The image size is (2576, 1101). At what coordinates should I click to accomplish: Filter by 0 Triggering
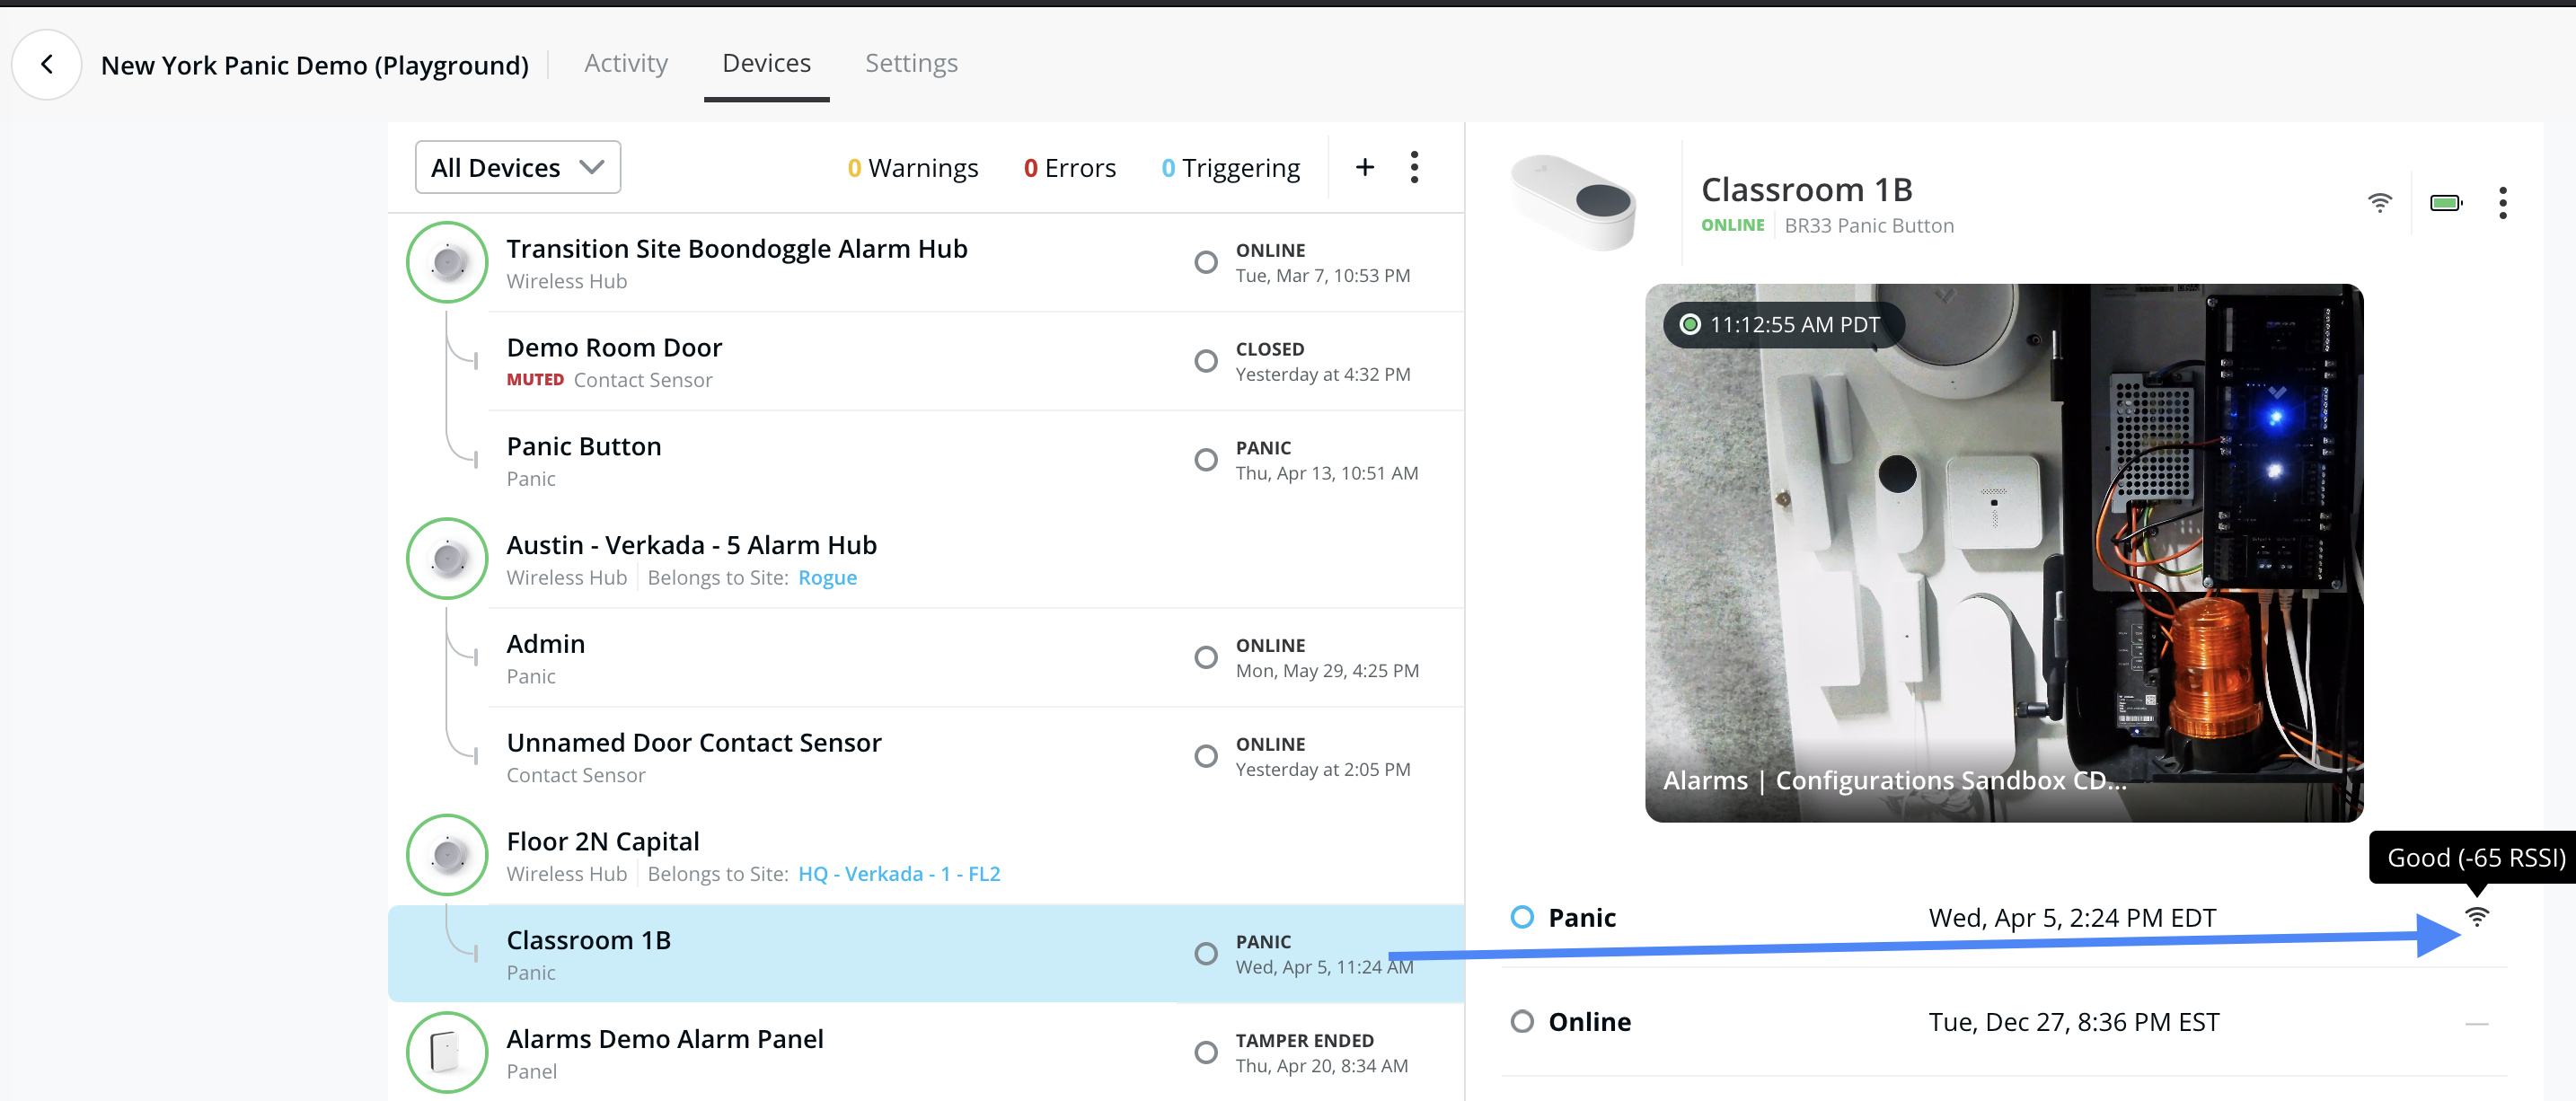1230,168
